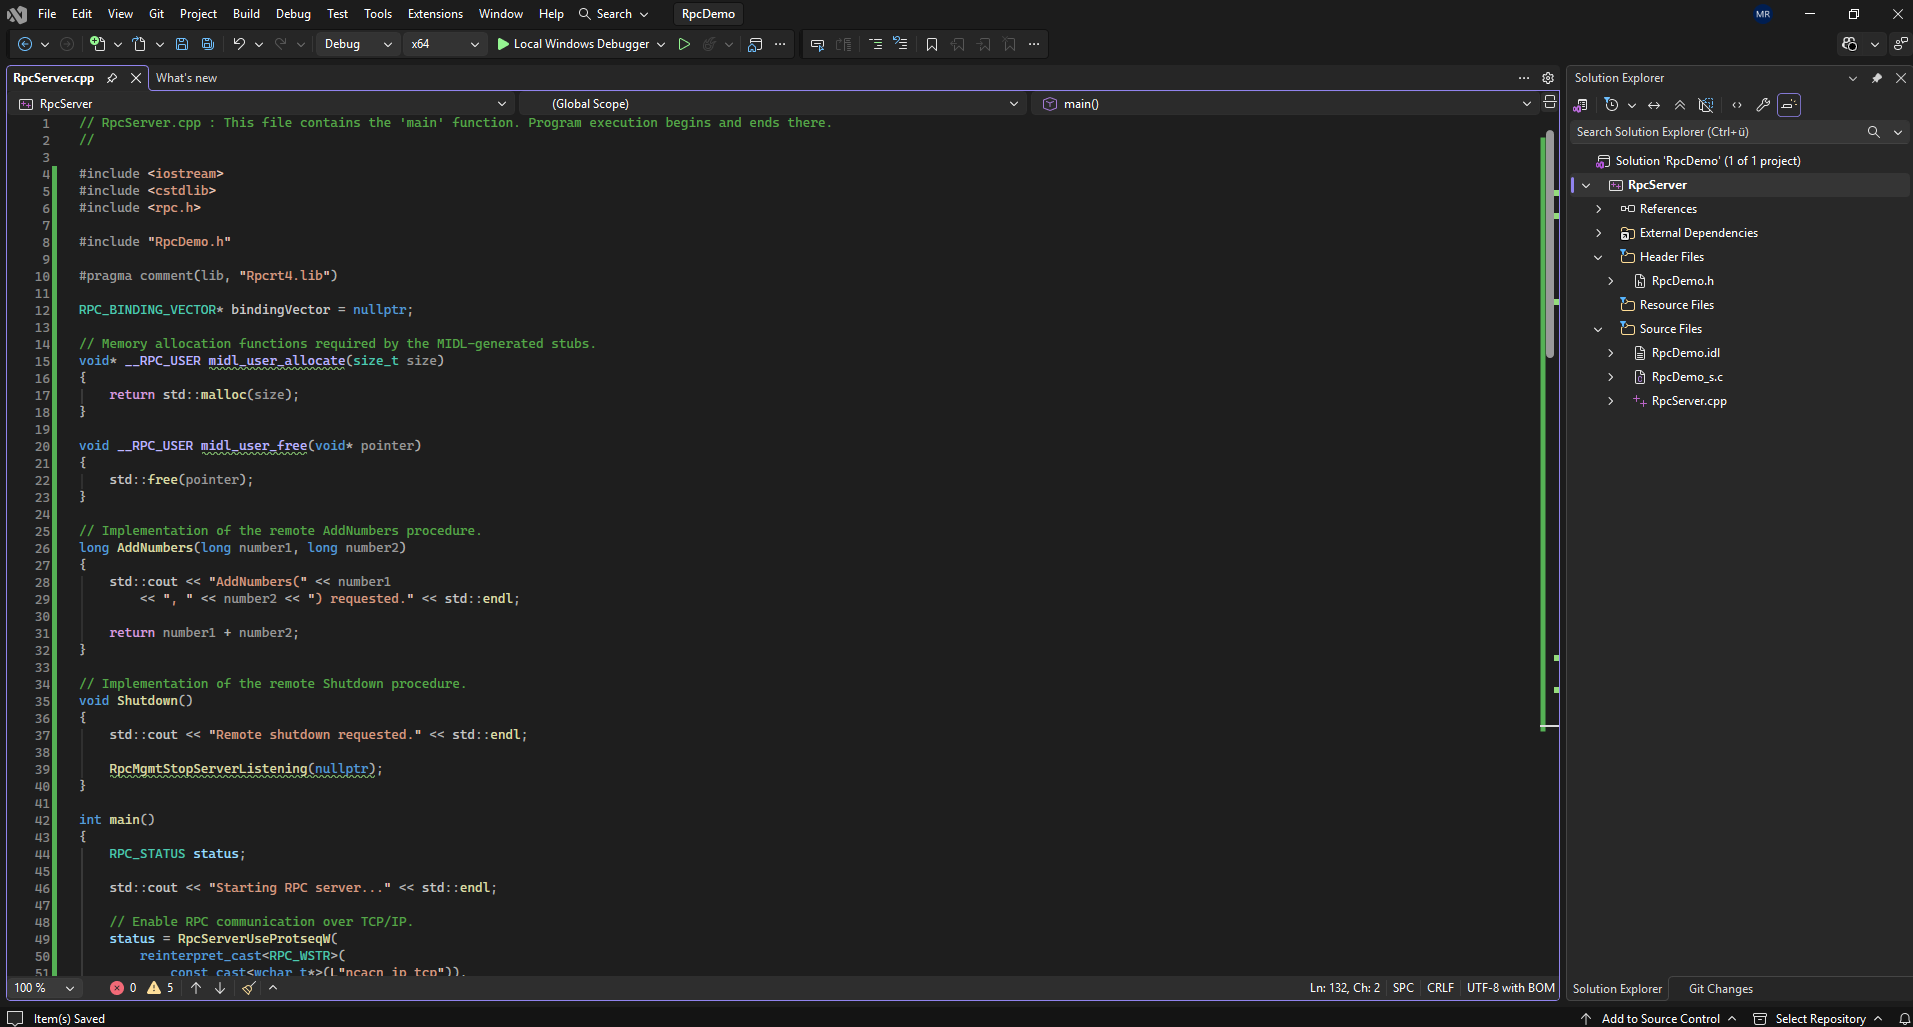Click the search magnifier in Solution Explorer
Viewport: 1913px width, 1027px height.
coord(1874,132)
